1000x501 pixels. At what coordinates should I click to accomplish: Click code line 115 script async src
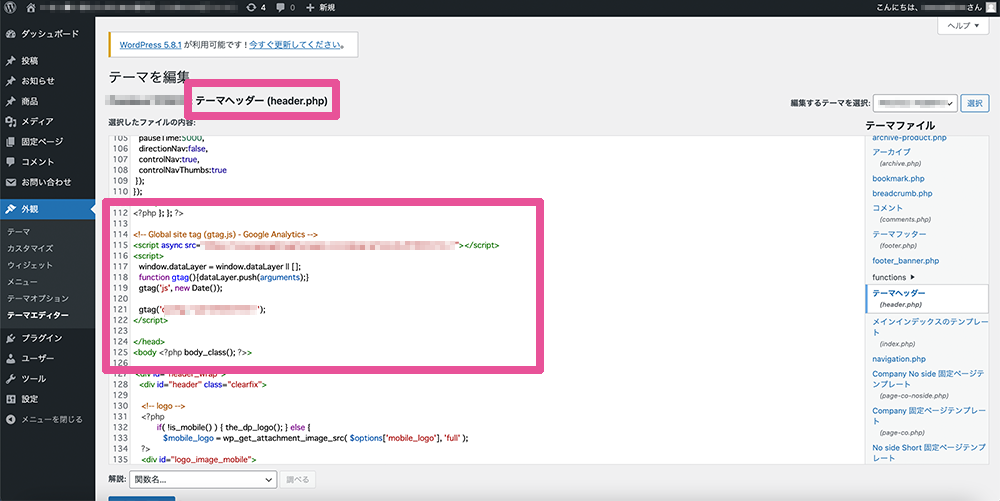click(316, 245)
